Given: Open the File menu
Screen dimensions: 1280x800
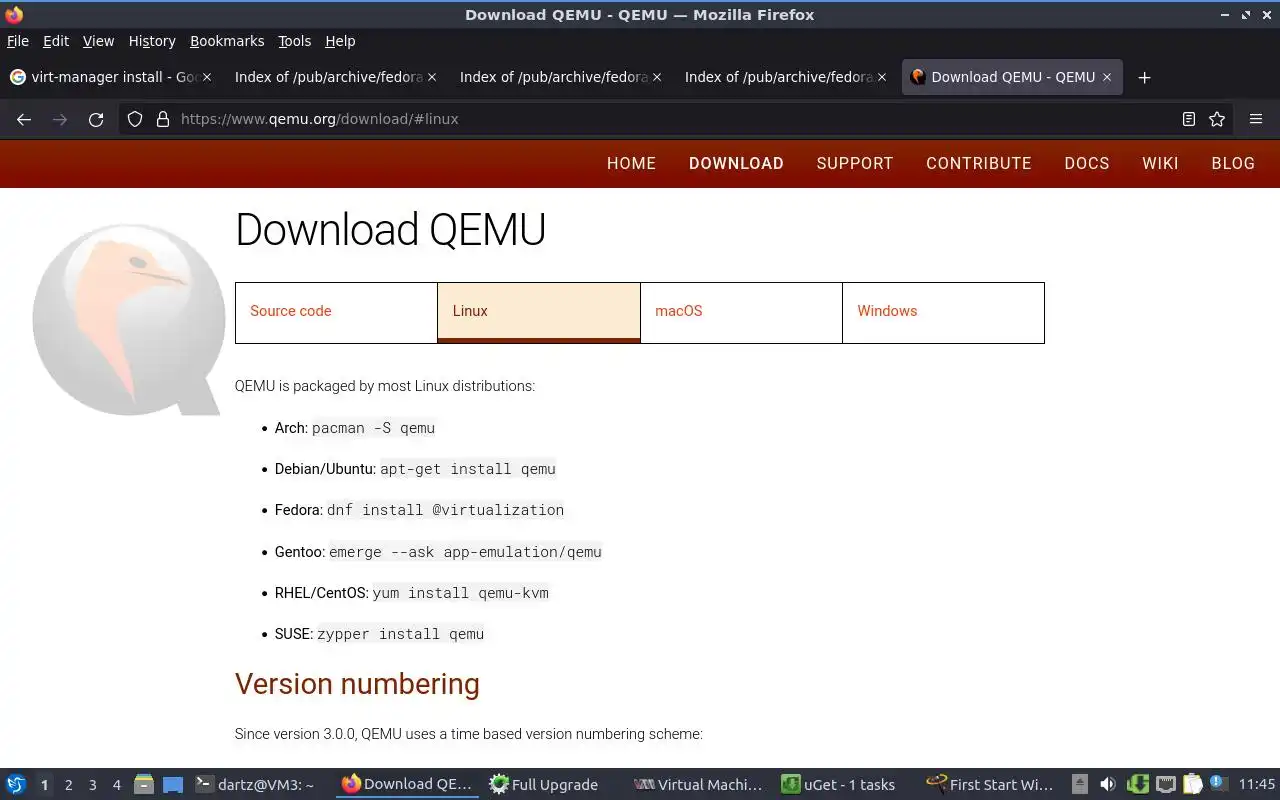Looking at the screenshot, I should 18,41.
